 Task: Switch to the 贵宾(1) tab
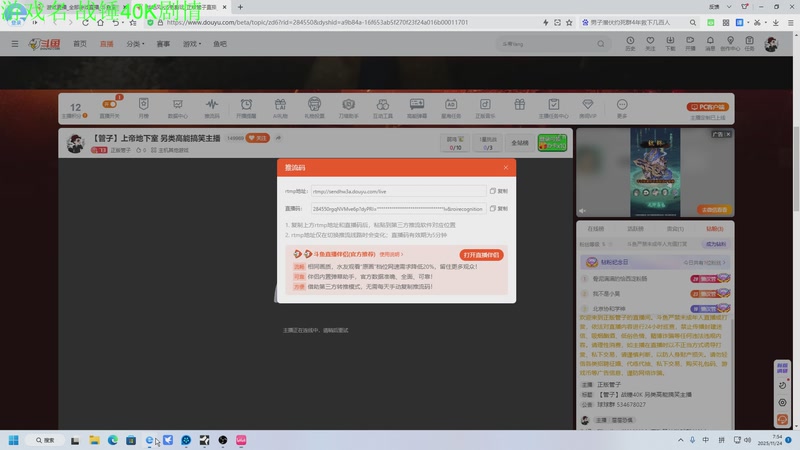coord(675,229)
